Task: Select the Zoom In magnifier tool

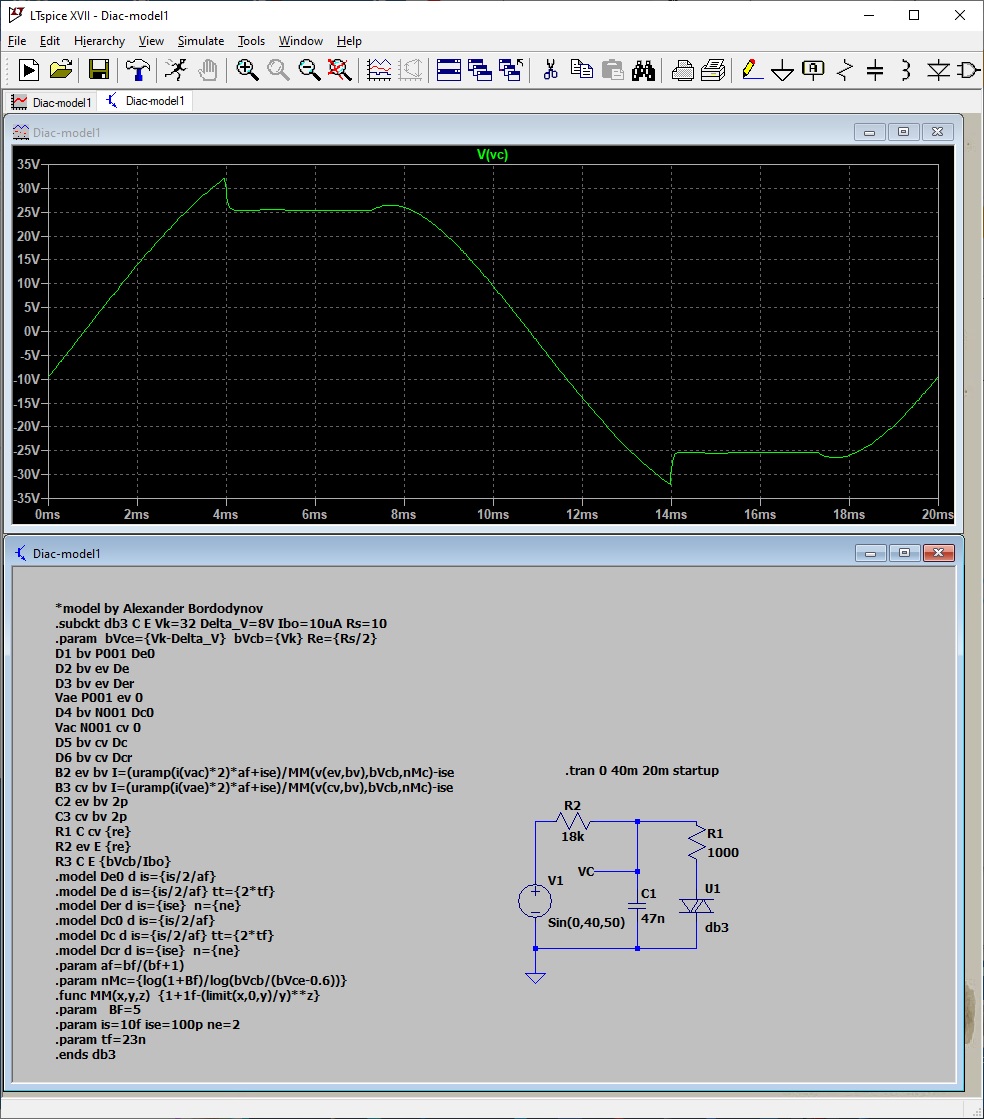Action: (x=247, y=70)
